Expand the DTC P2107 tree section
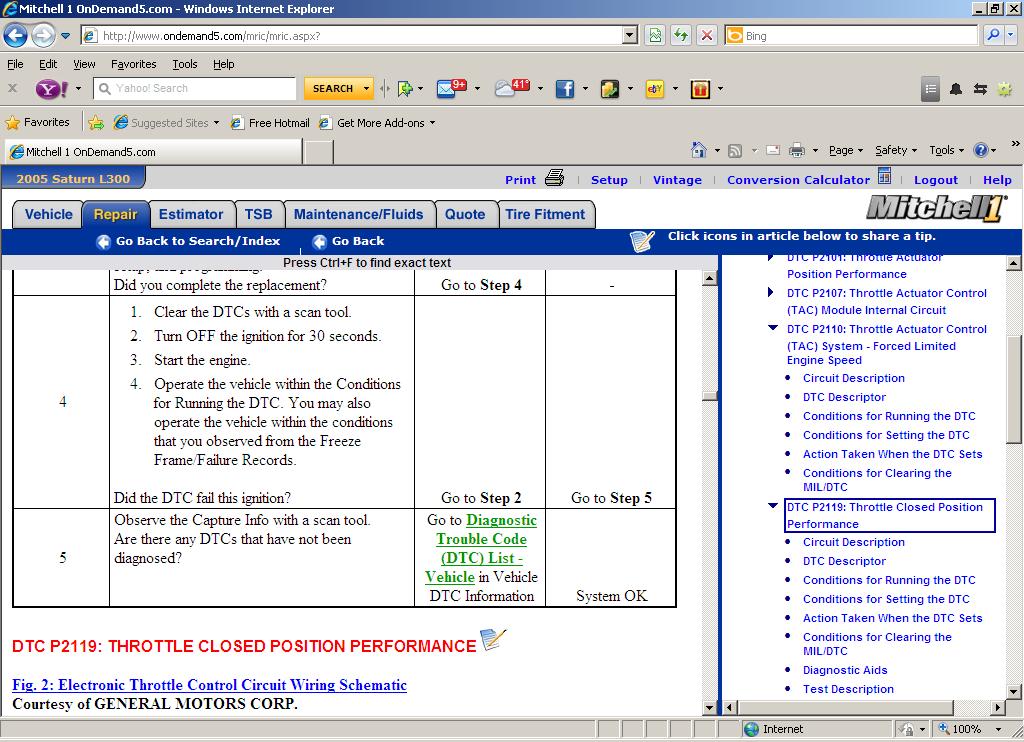 tap(771, 292)
